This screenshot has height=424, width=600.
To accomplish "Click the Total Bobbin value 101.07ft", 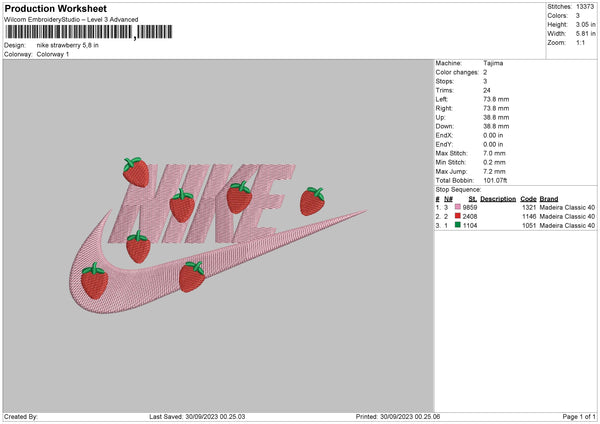I will [495, 180].
